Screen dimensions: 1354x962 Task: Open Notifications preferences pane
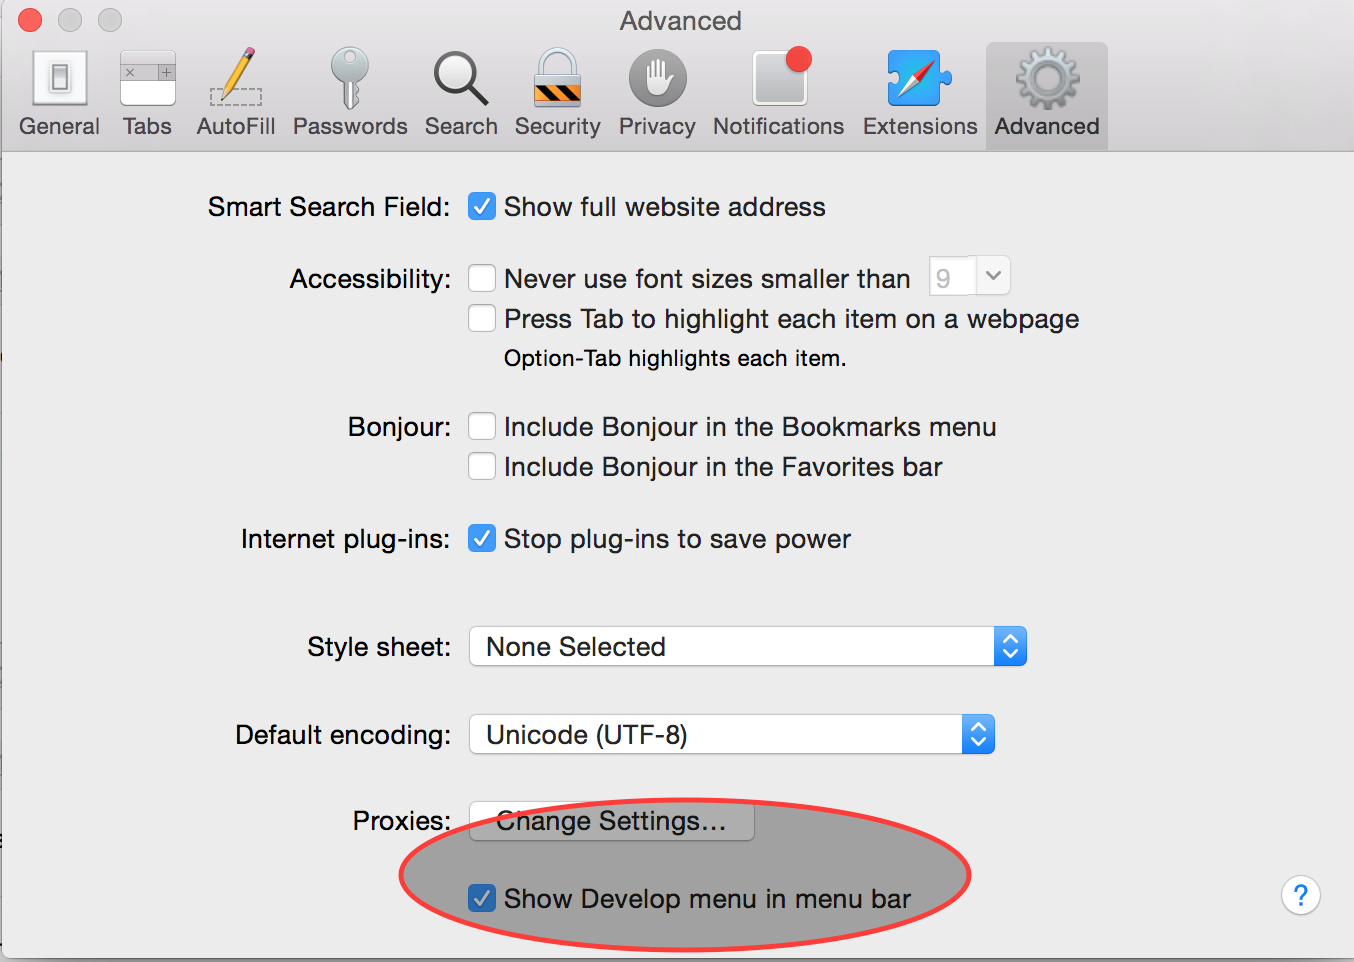(778, 95)
